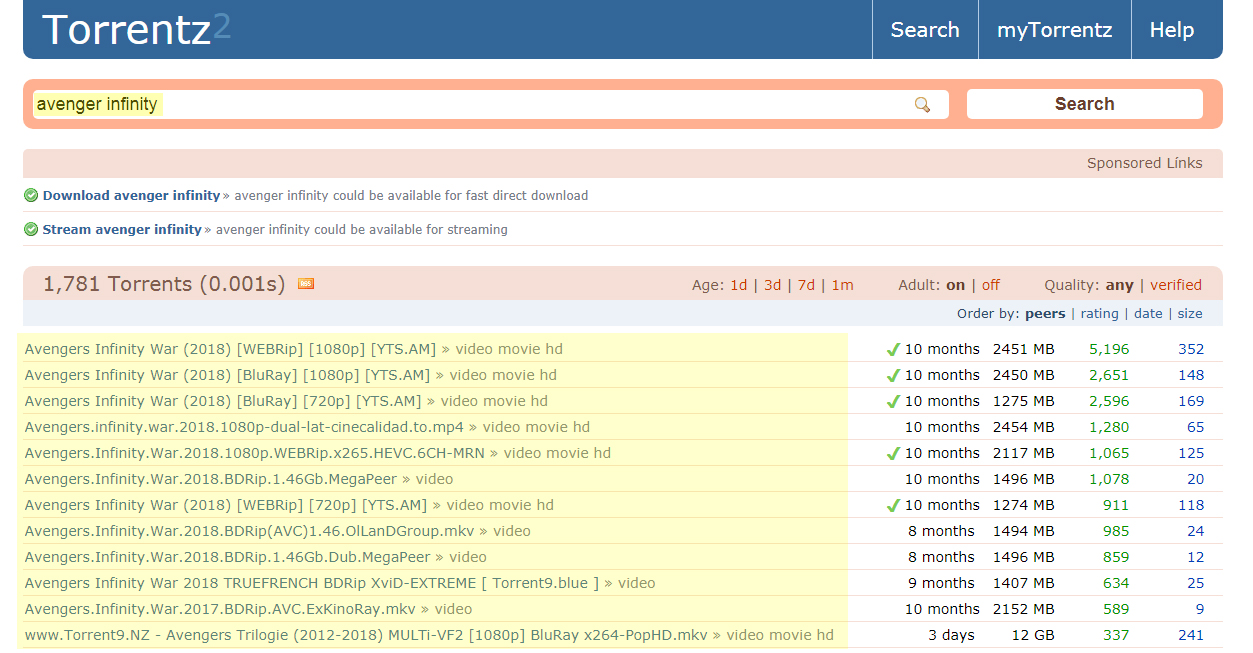This screenshot has width=1253, height=653.
Task: Open the Search menu in header
Action: point(925,30)
